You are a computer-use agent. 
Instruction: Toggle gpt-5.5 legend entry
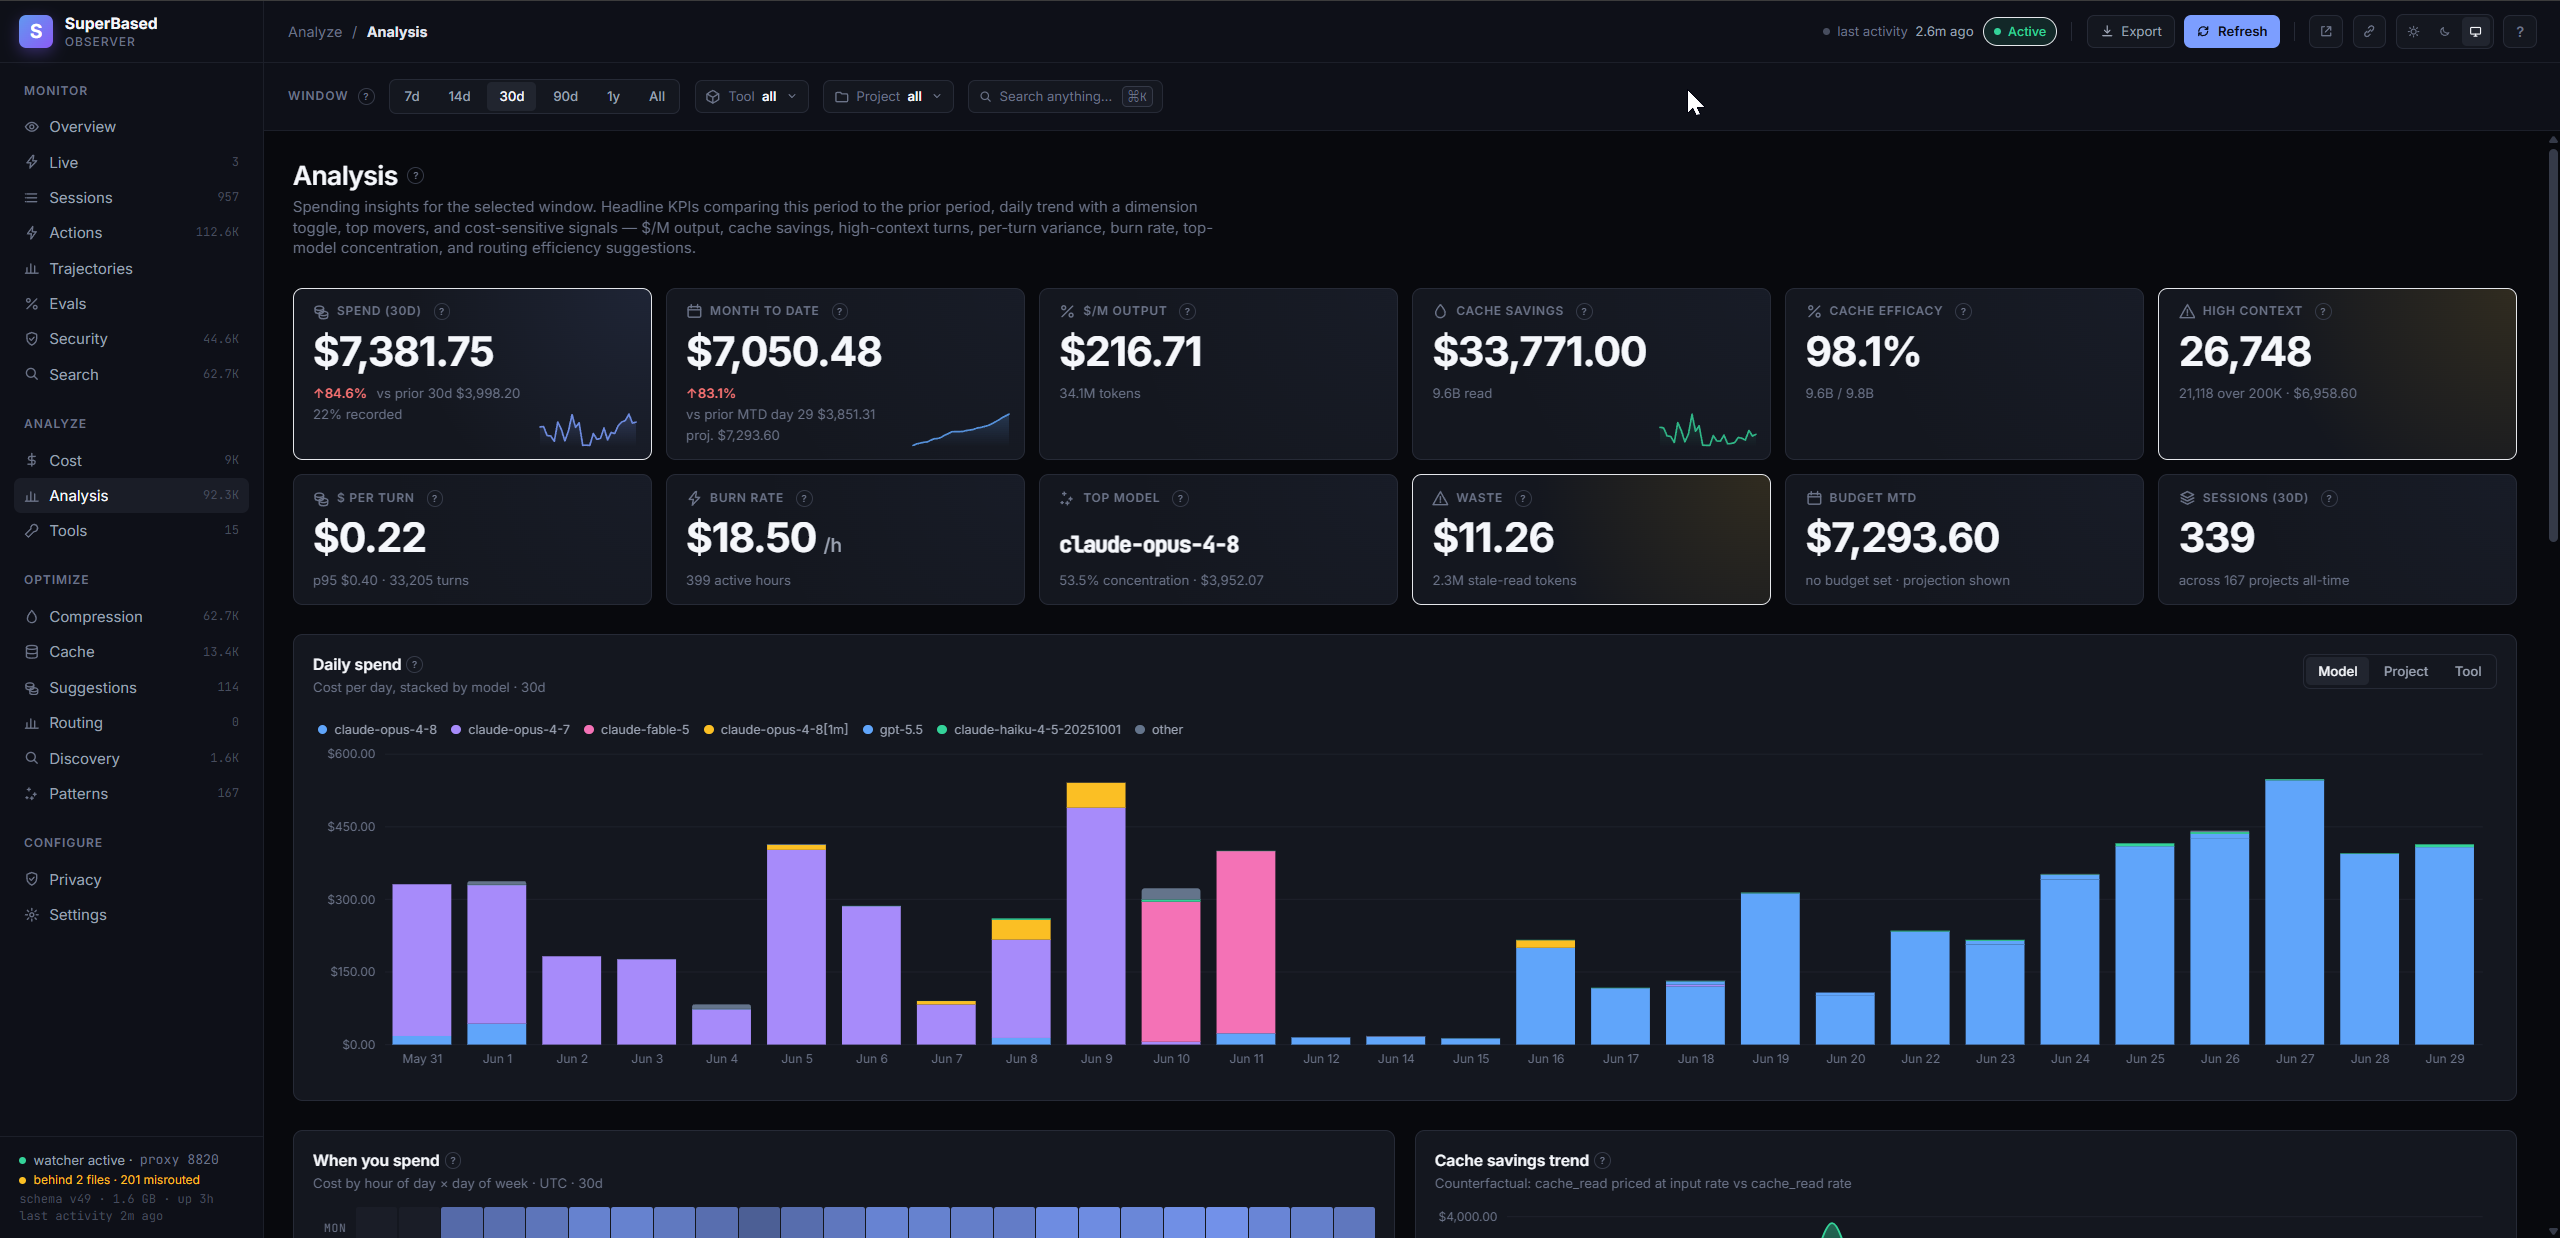click(892, 730)
